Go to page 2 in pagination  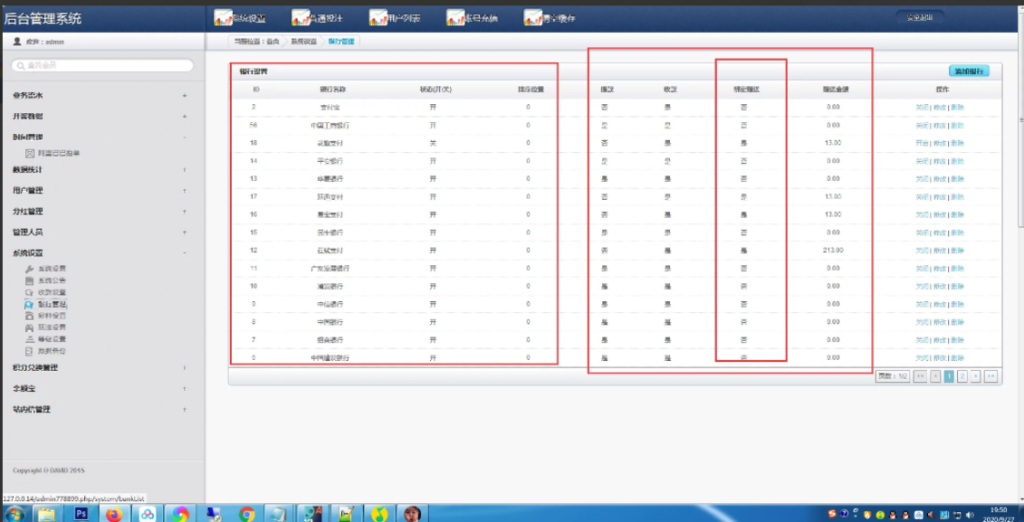[x=962, y=376]
